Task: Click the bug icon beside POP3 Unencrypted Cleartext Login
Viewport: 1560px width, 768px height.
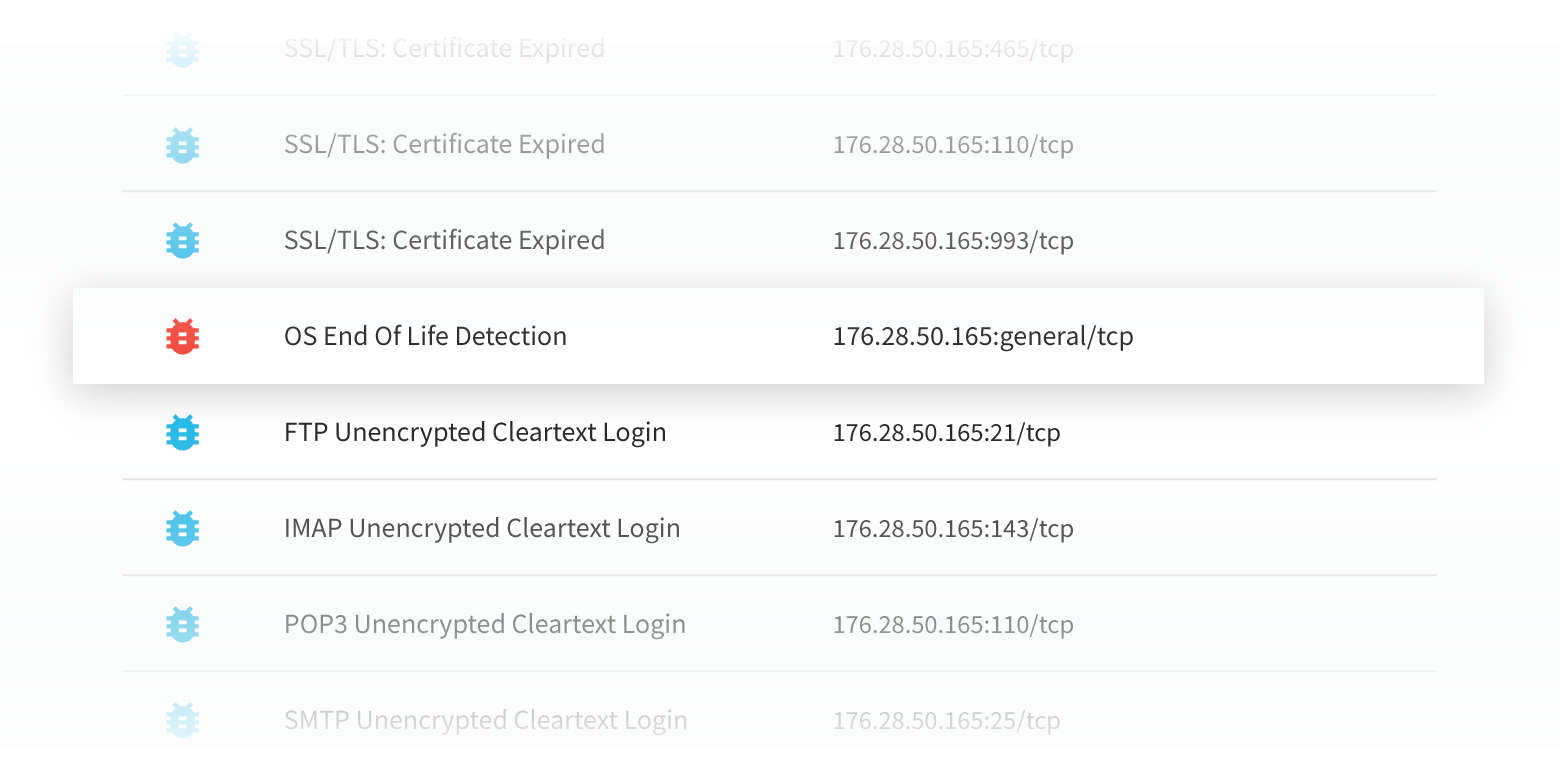Action: pyautogui.click(x=182, y=624)
